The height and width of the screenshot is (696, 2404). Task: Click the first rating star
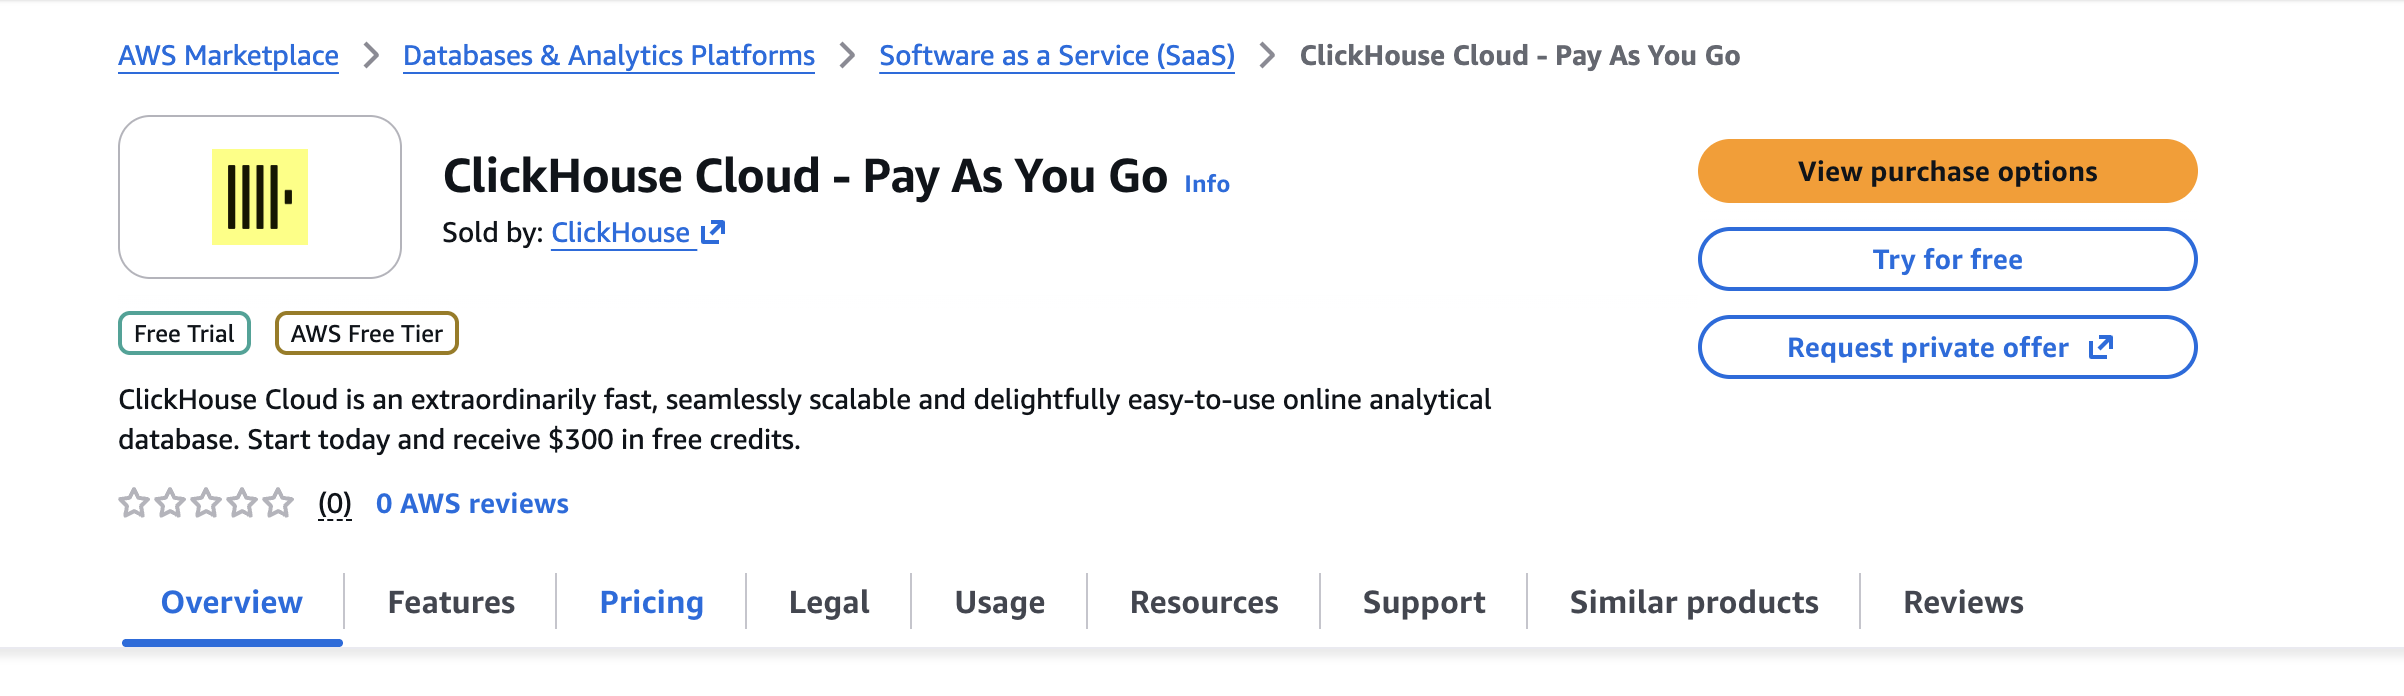point(134,504)
